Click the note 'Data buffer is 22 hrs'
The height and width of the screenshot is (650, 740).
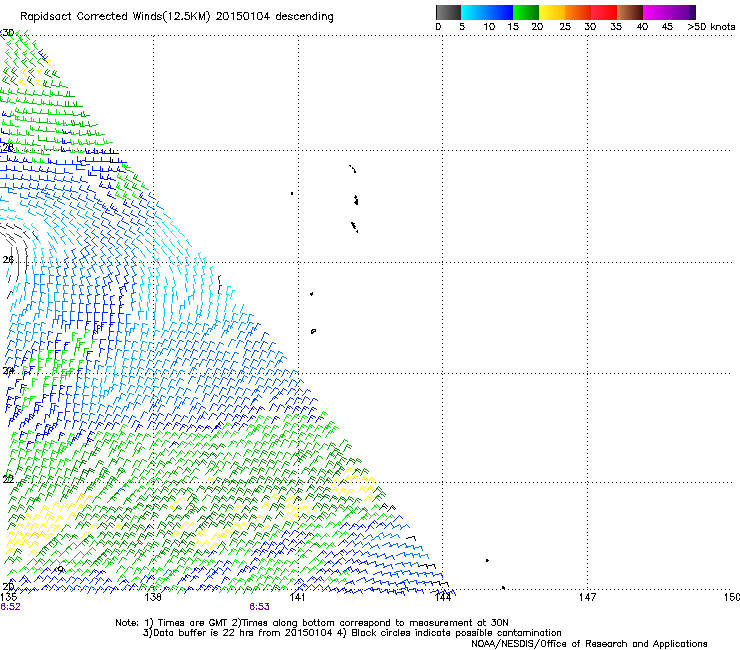(204, 633)
